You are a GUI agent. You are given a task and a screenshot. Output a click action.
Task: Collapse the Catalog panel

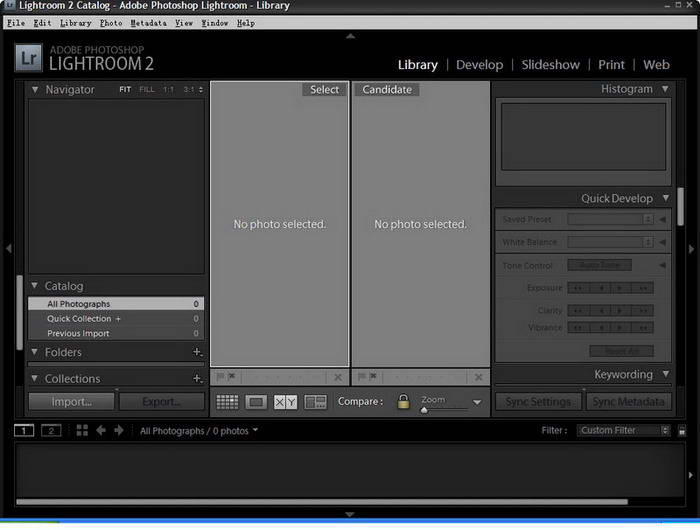click(x=34, y=285)
